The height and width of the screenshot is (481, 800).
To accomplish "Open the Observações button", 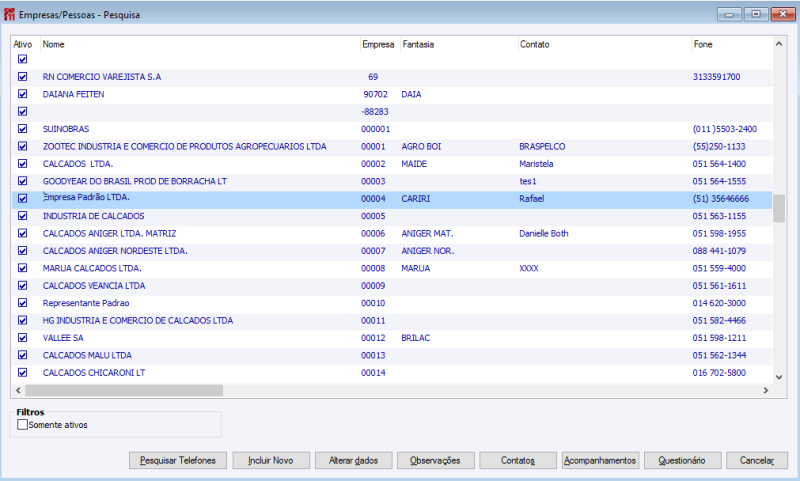I will click(x=436, y=460).
